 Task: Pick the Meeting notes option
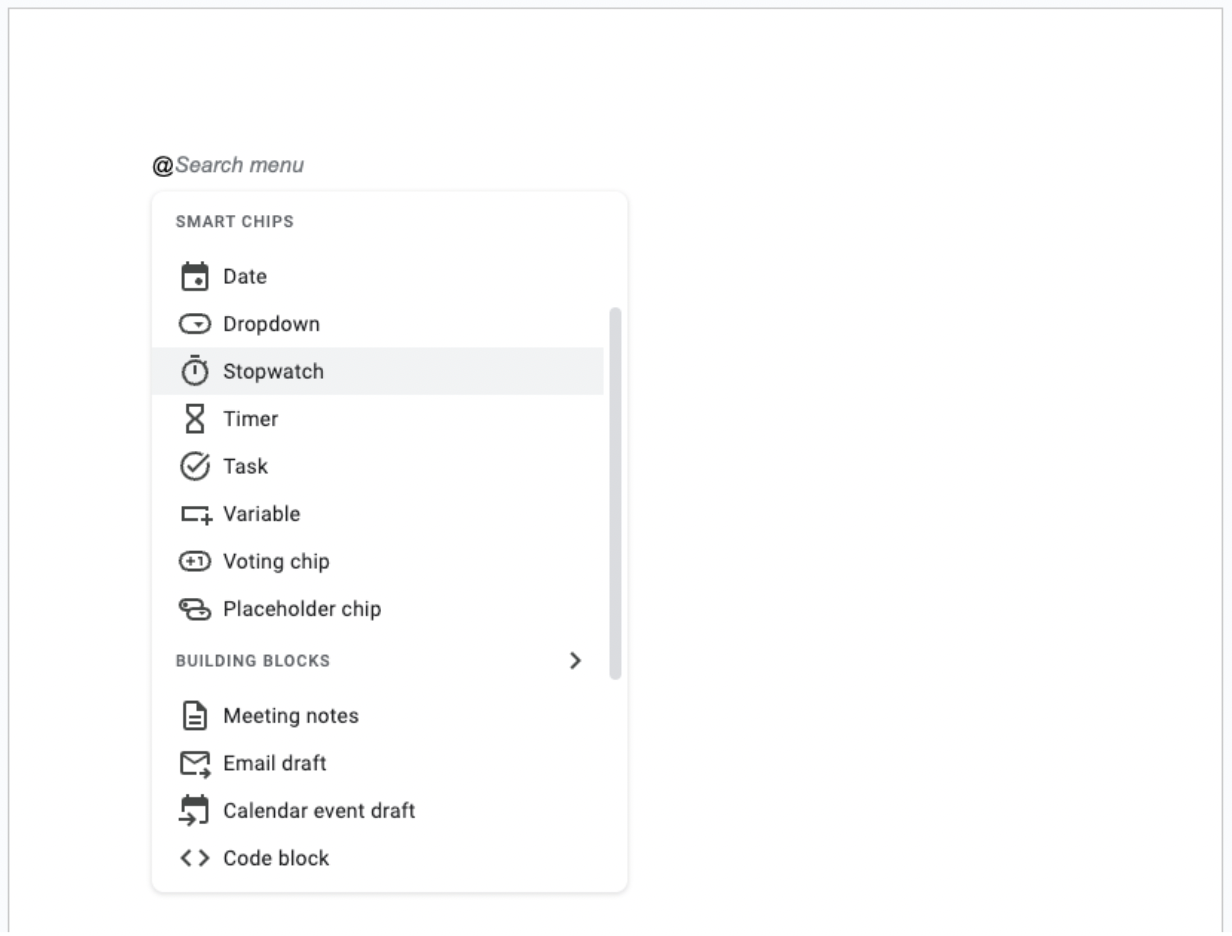(x=291, y=716)
